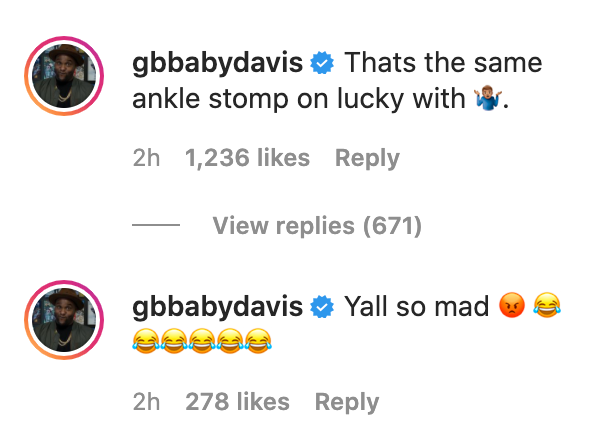
Task: Click the angry red face emoji
Action: pos(512,305)
